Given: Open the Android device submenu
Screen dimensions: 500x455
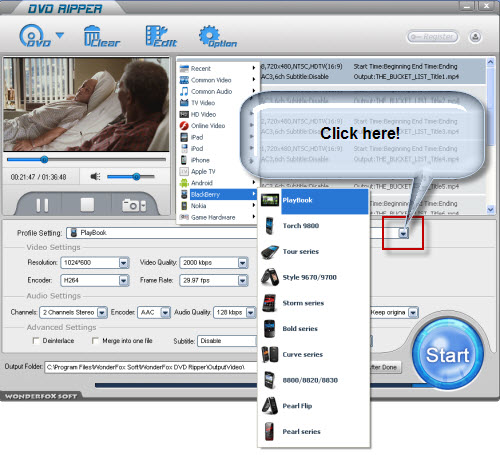Looking at the screenshot, I should (217, 183).
